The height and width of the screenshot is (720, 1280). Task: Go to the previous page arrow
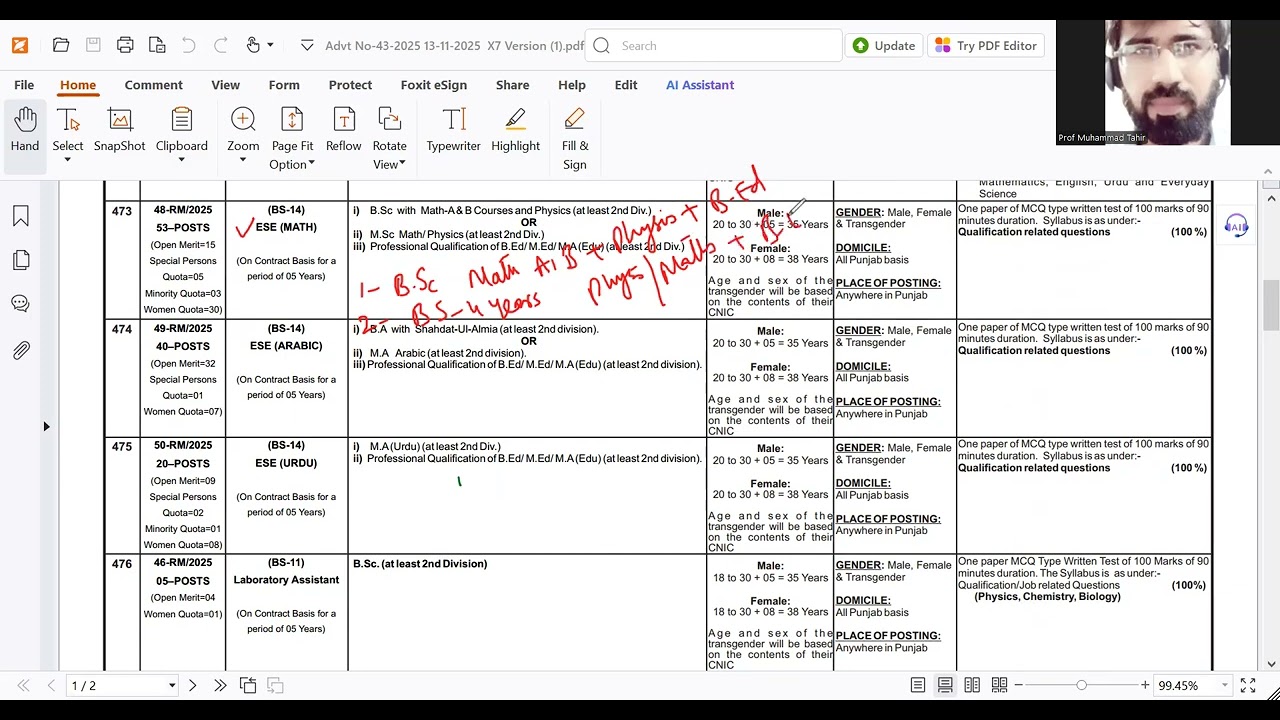click(x=51, y=685)
